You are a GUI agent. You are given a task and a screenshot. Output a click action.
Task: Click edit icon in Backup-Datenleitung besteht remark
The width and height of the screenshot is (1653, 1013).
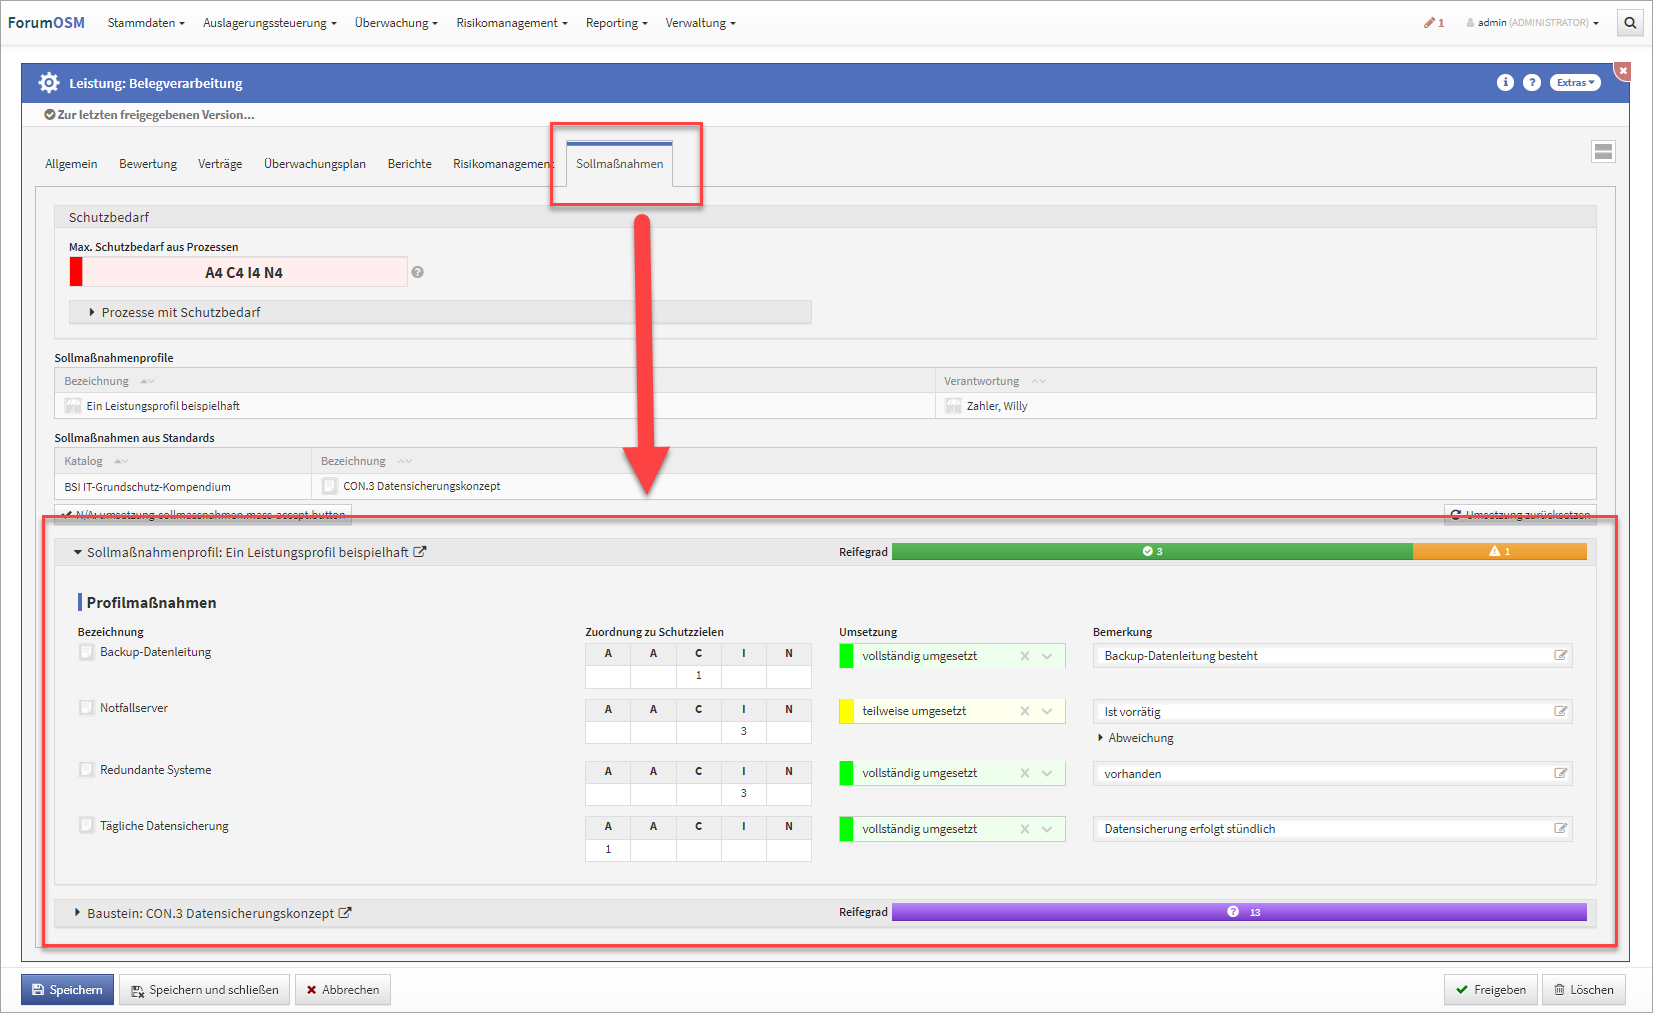(x=1560, y=656)
